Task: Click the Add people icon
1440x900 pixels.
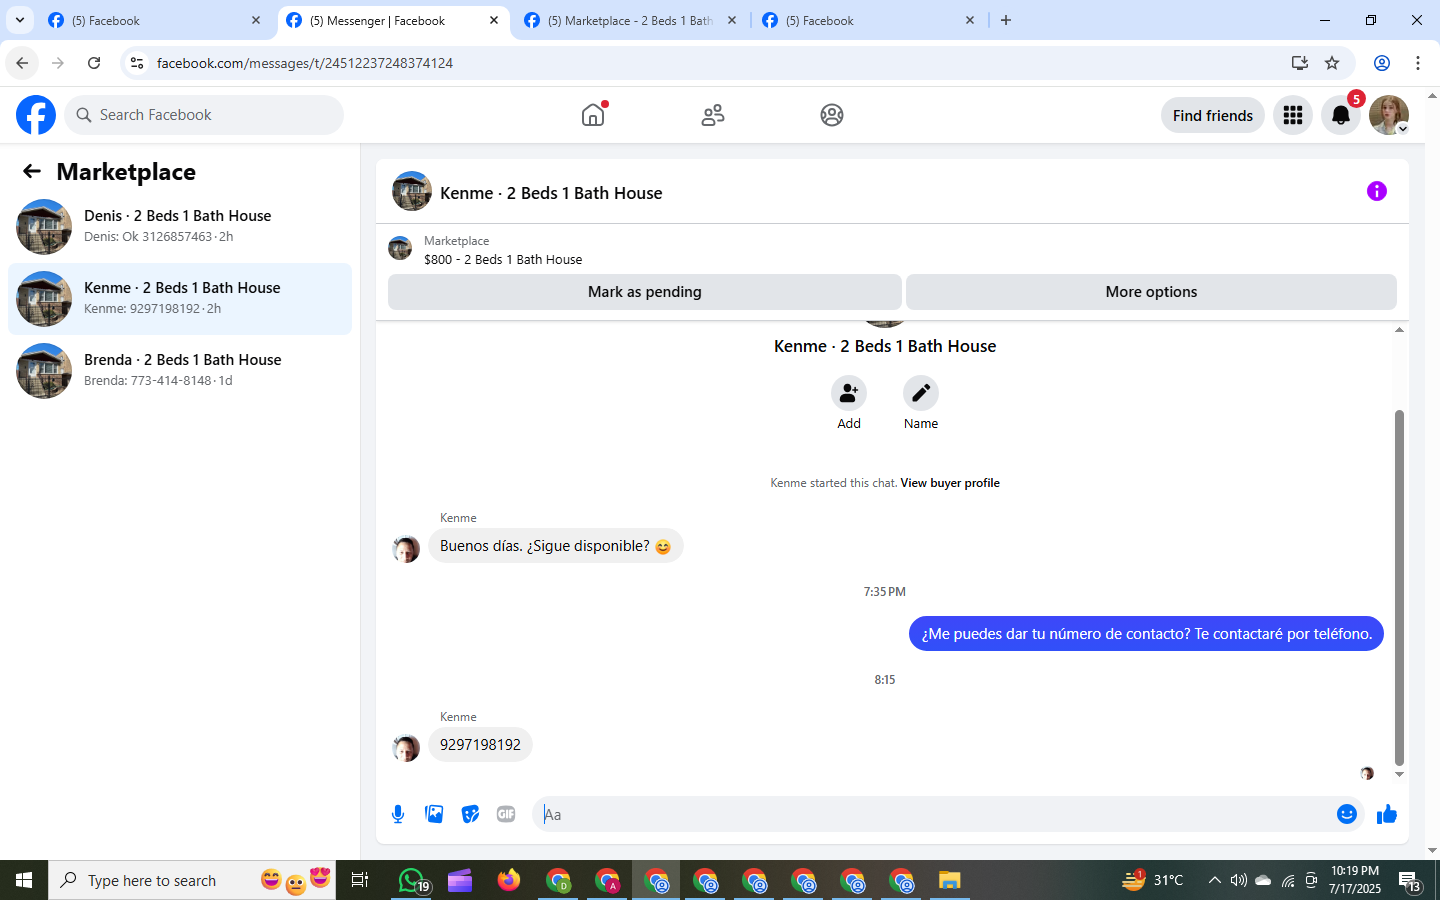Action: 849,393
